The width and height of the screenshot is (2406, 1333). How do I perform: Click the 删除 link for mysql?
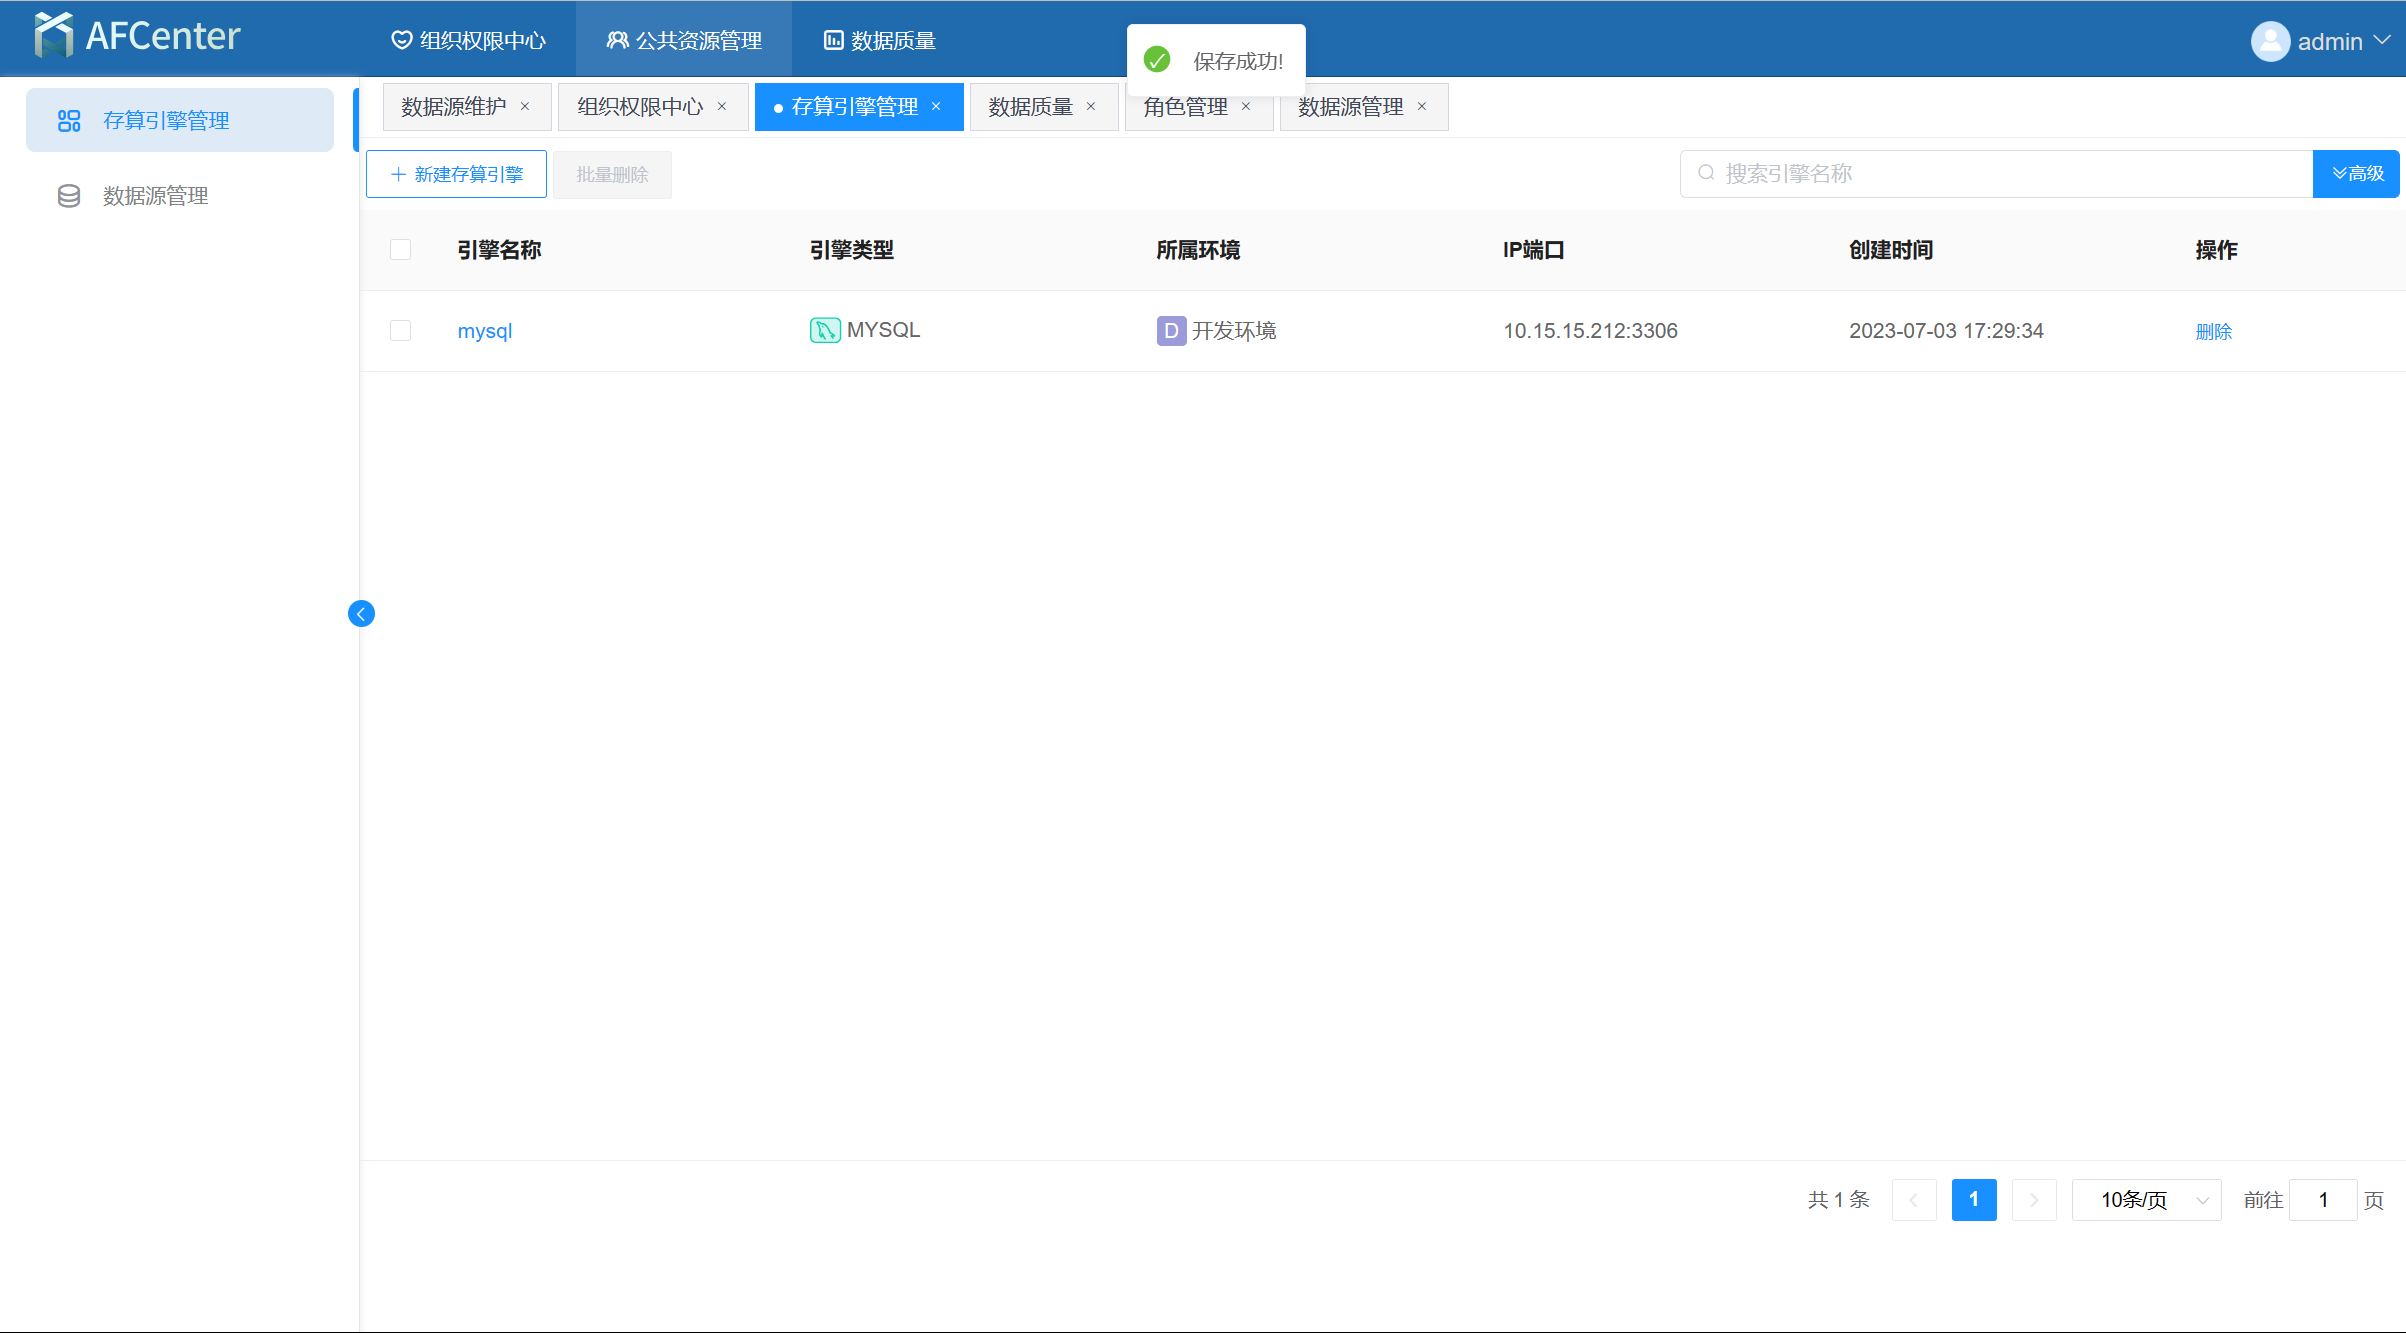pos(2213,331)
